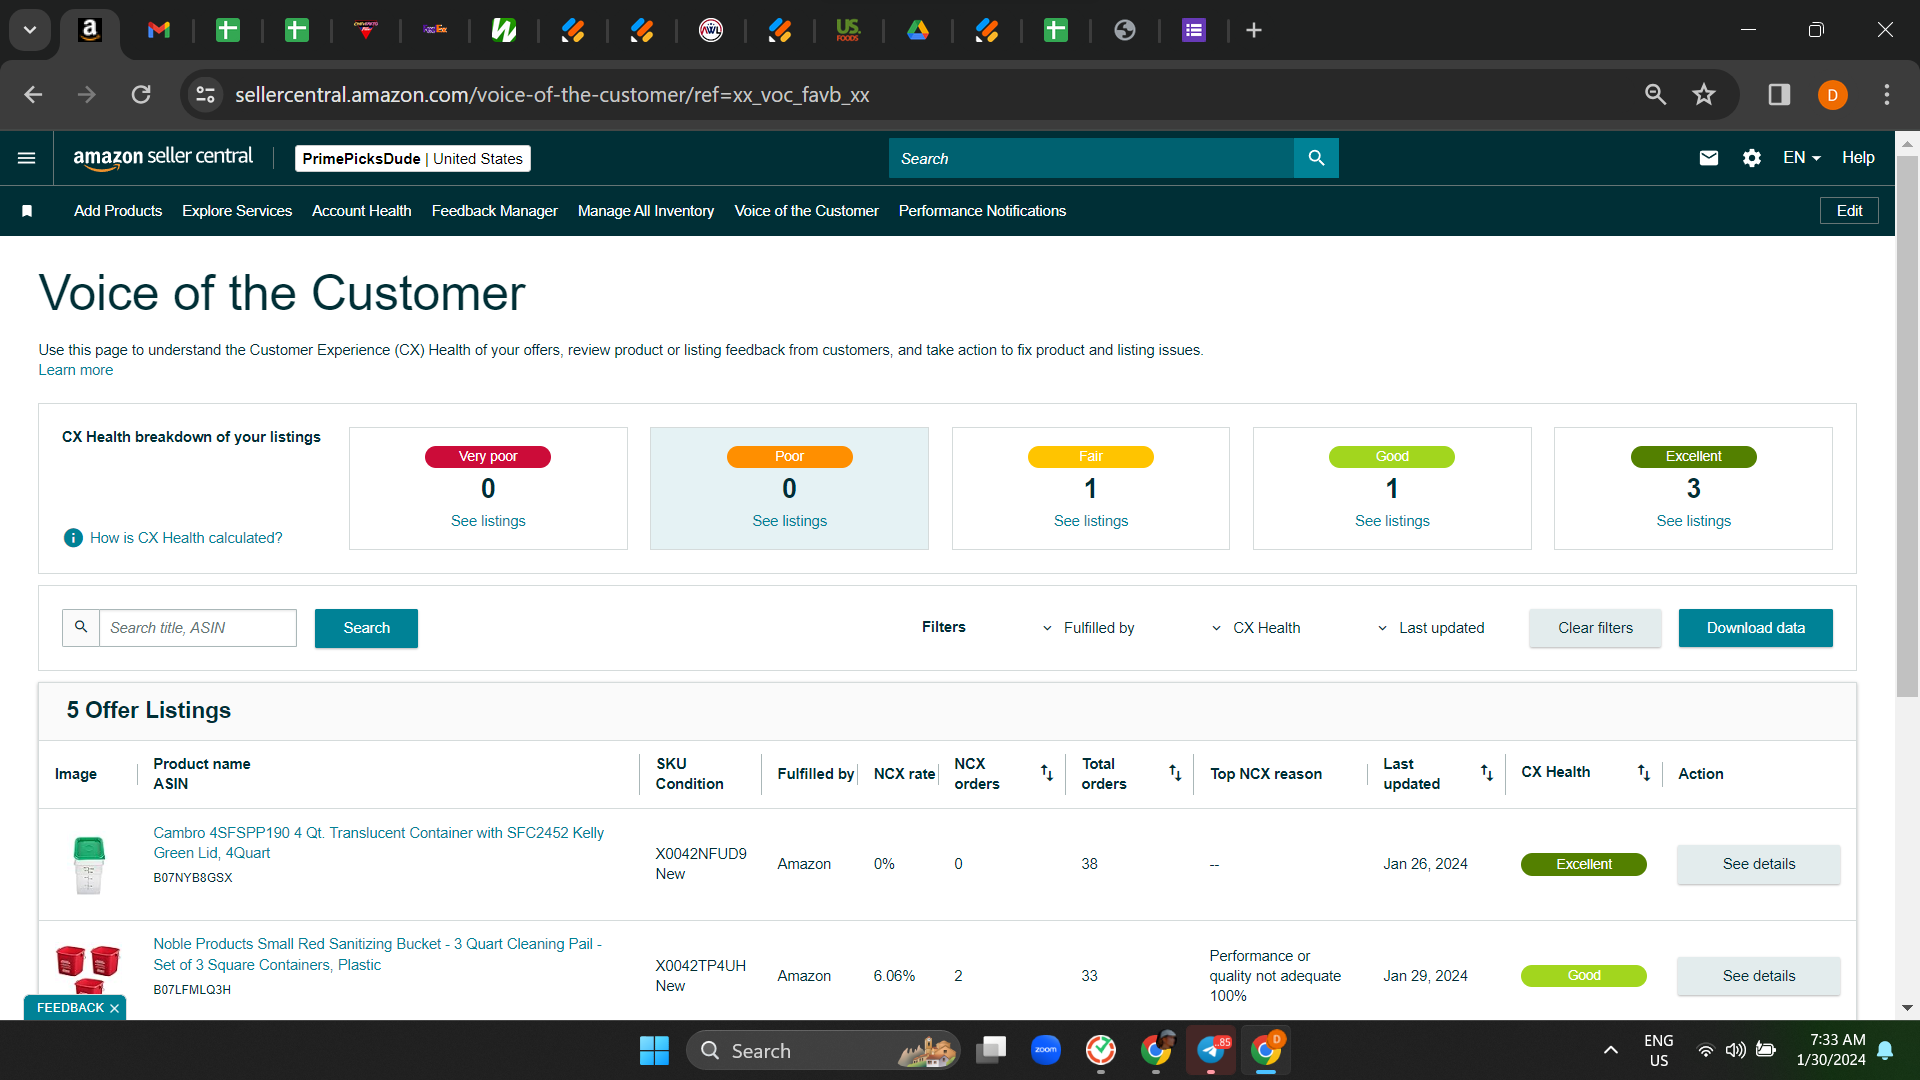This screenshot has width=1920, height=1080.
Task: Click the CX Health info icon
Action: point(73,538)
